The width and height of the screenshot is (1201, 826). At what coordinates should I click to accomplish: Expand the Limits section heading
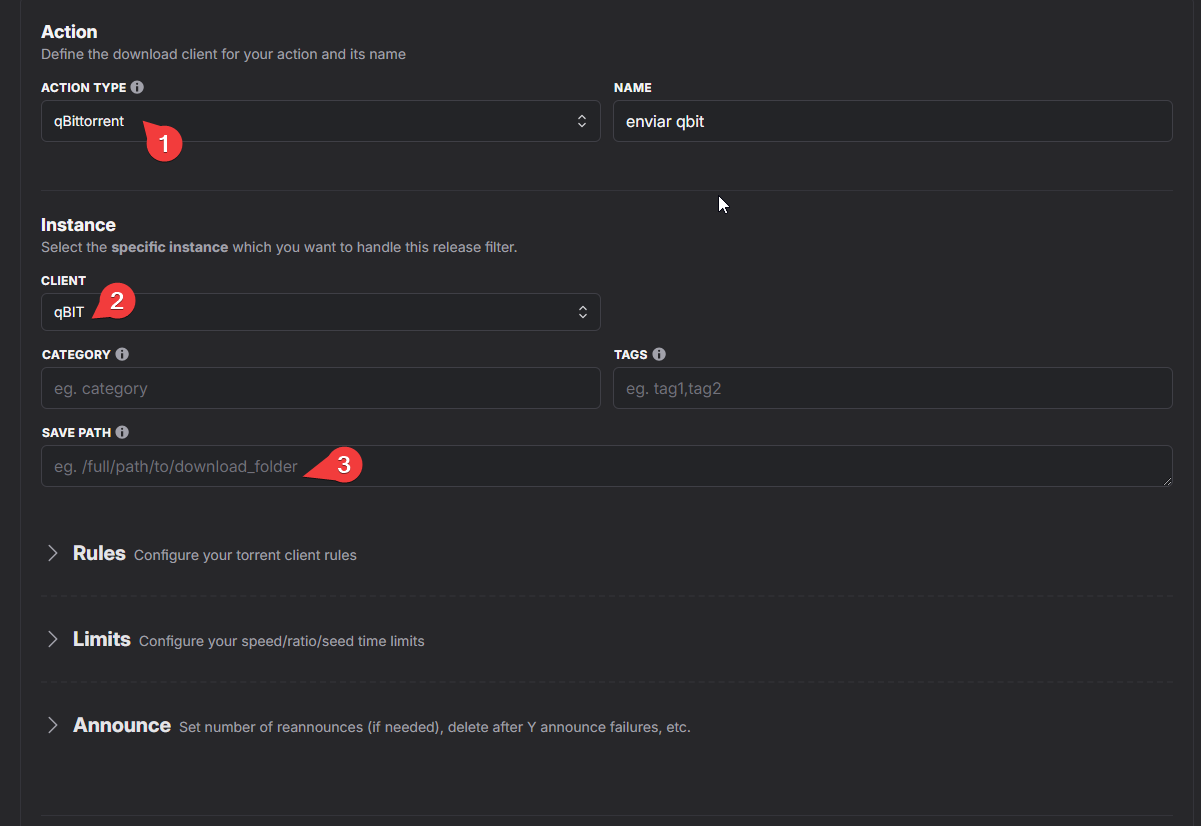[x=102, y=639]
